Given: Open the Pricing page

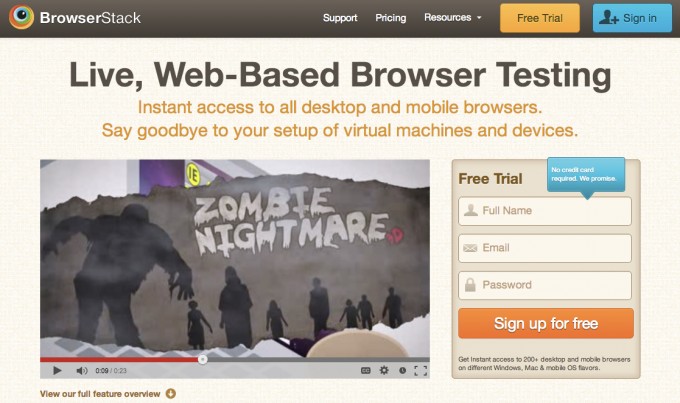Looking at the screenshot, I should point(391,18).
